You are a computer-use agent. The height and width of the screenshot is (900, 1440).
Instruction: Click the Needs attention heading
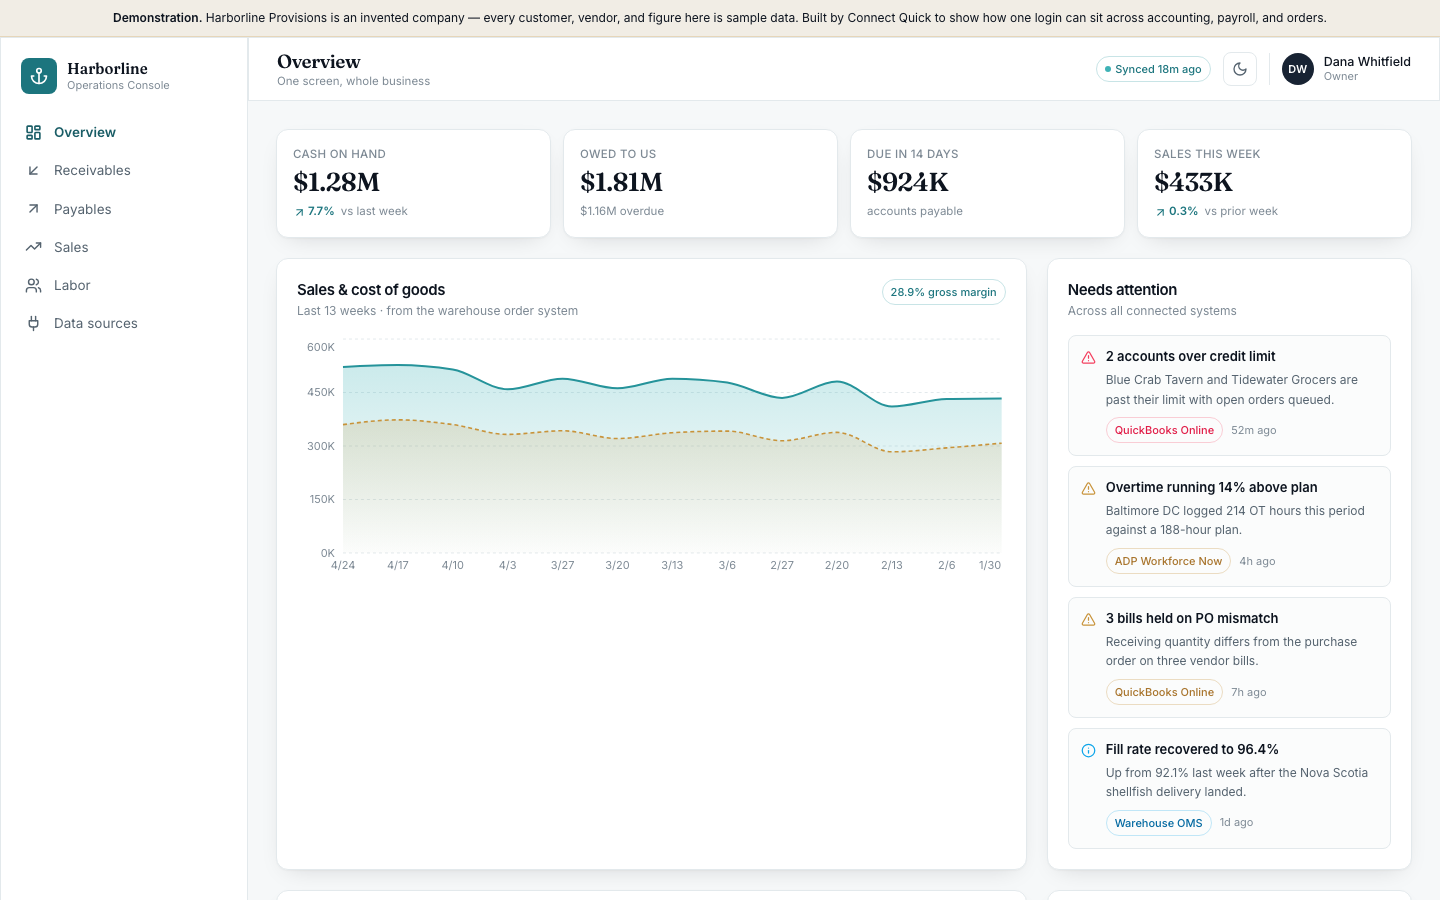pos(1122,290)
